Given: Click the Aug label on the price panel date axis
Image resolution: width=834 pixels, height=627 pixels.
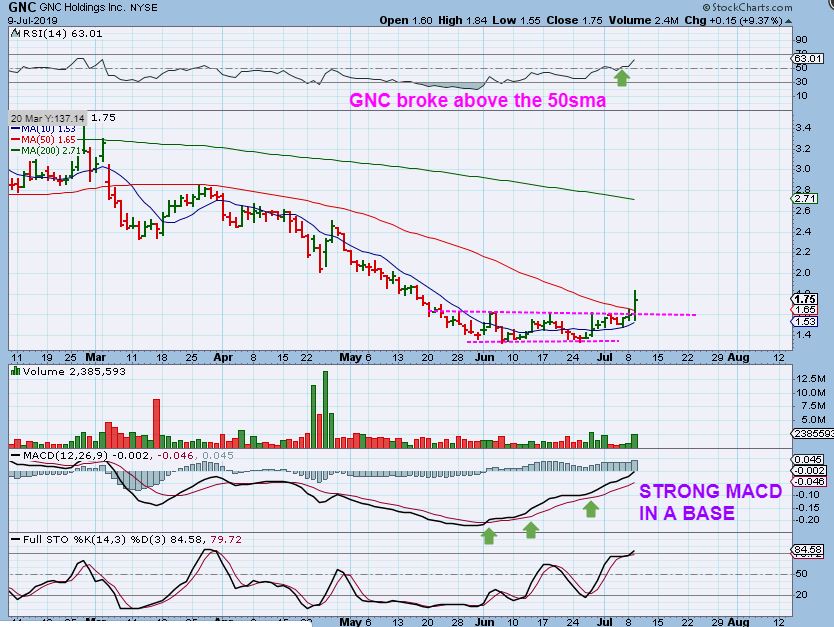Looking at the screenshot, I should 738,357.
